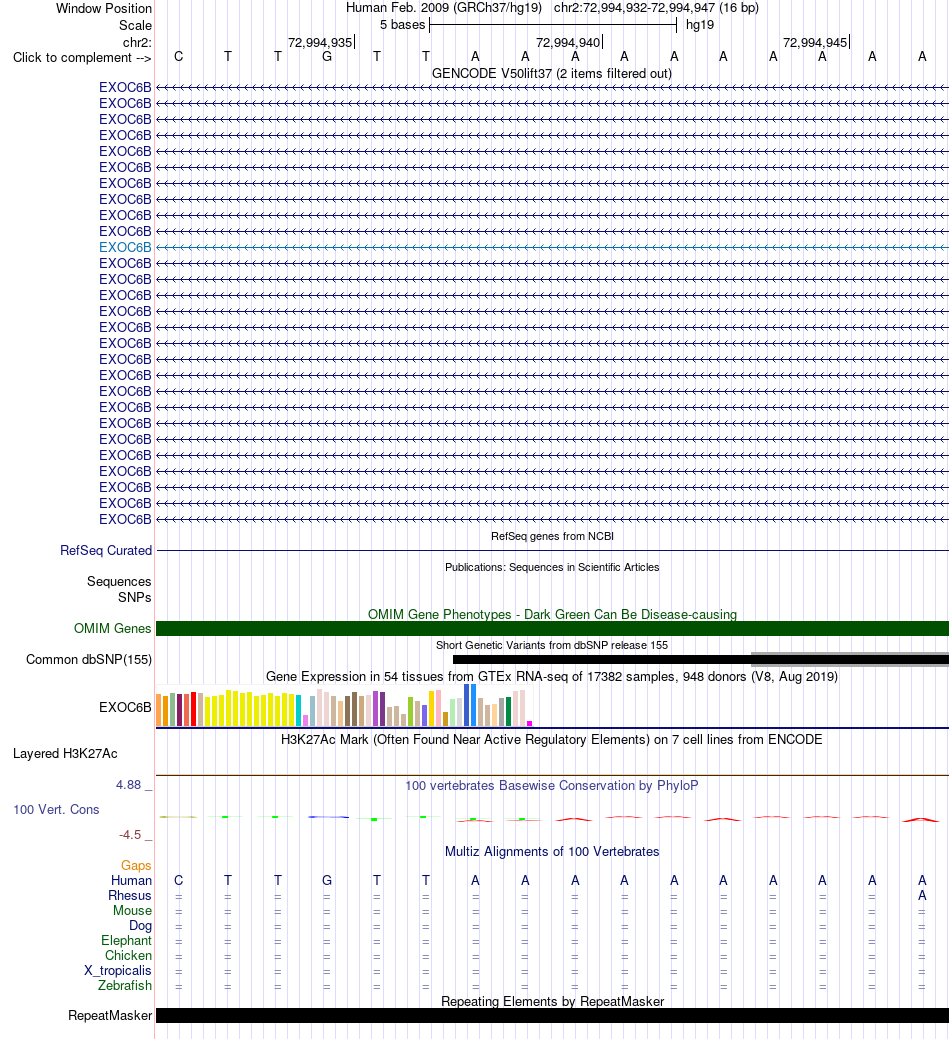Click the 'chr2:' ruler label
The height and width of the screenshot is (1039, 950).
137,42
